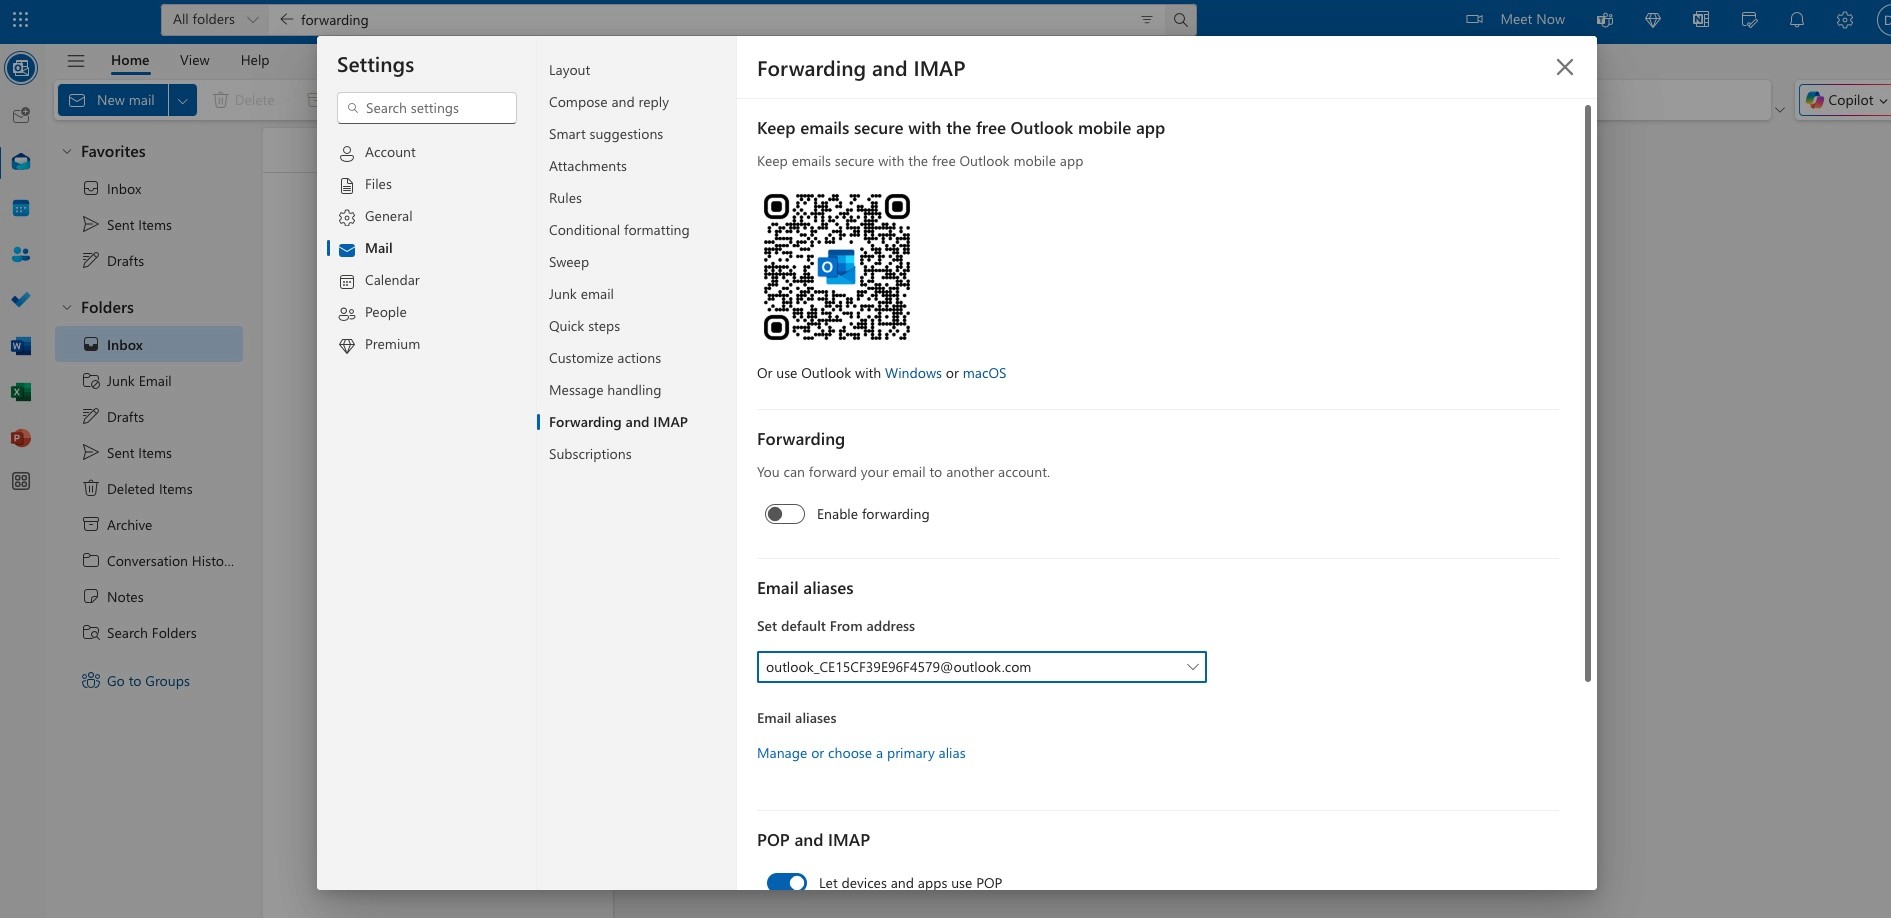Switch to the Help tab
This screenshot has height=918, width=1891.
coord(255,60)
